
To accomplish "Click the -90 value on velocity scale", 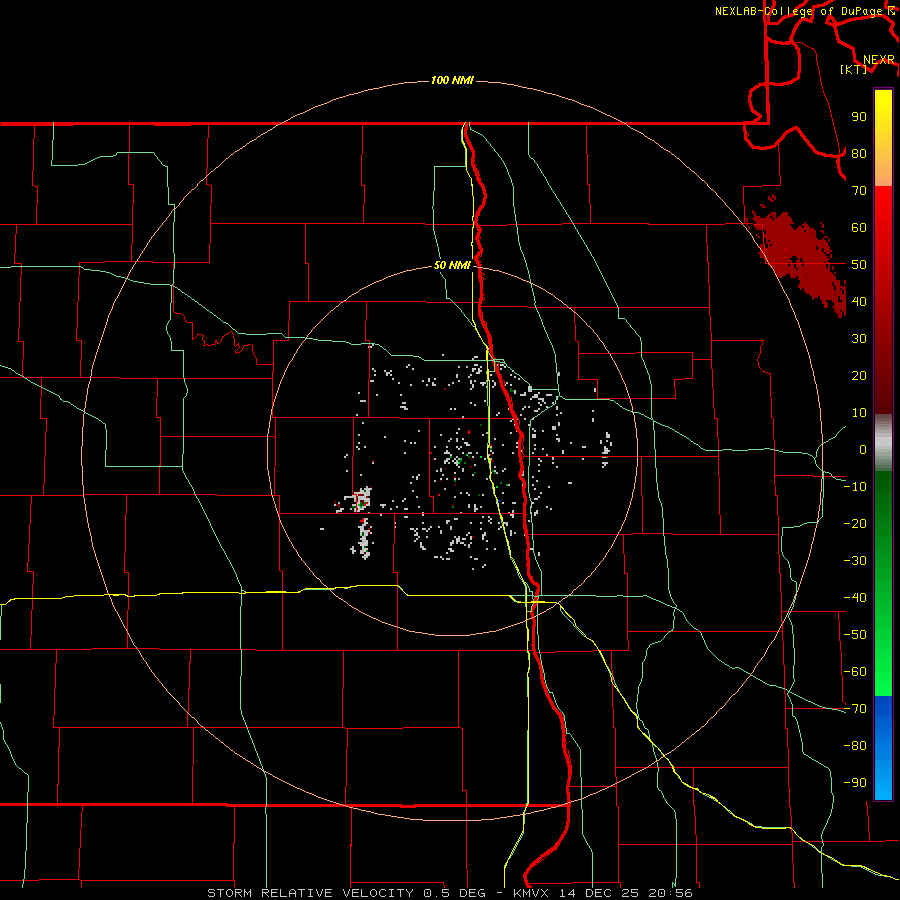I will (855, 783).
